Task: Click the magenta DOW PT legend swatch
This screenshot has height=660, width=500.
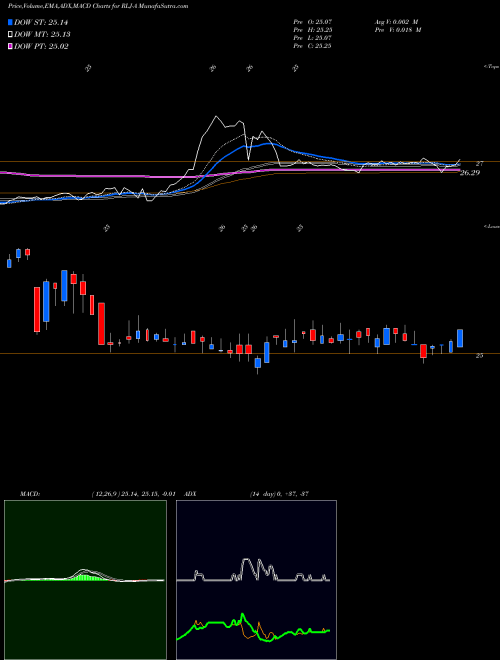Action: click(11, 46)
